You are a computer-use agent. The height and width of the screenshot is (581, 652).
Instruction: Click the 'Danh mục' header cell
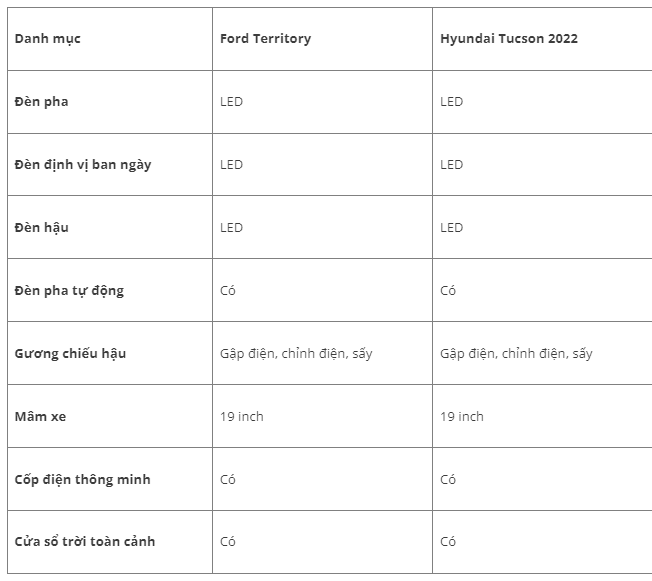coord(48,39)
